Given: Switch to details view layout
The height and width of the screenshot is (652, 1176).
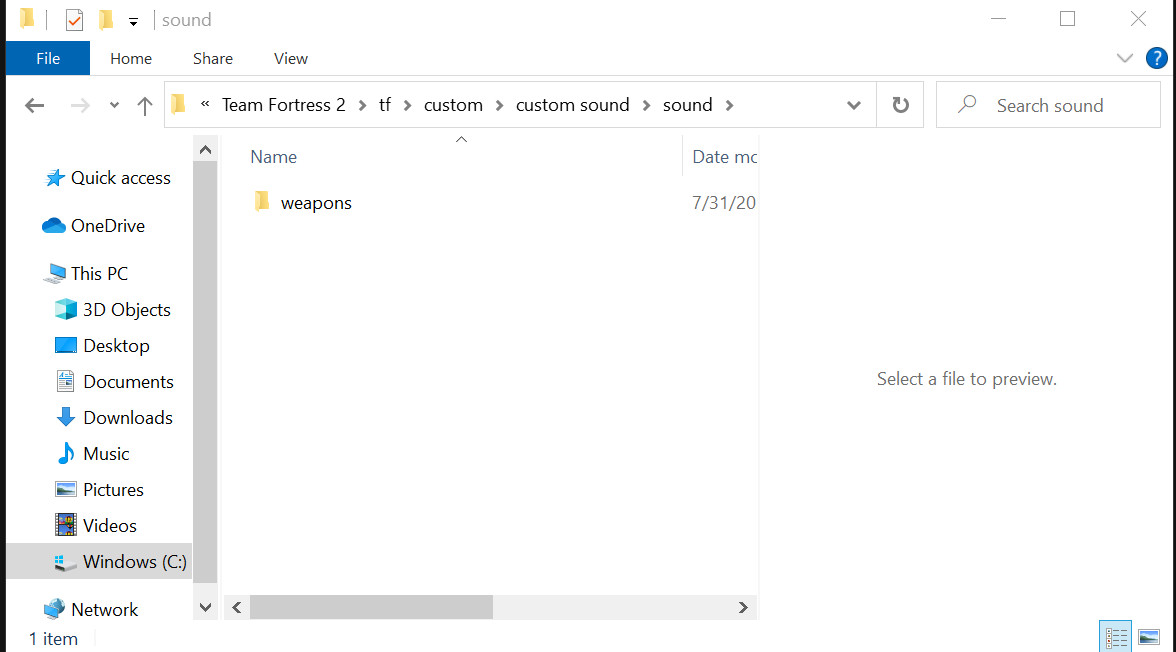Looking at the screenshot, I should click(1115, 636).
